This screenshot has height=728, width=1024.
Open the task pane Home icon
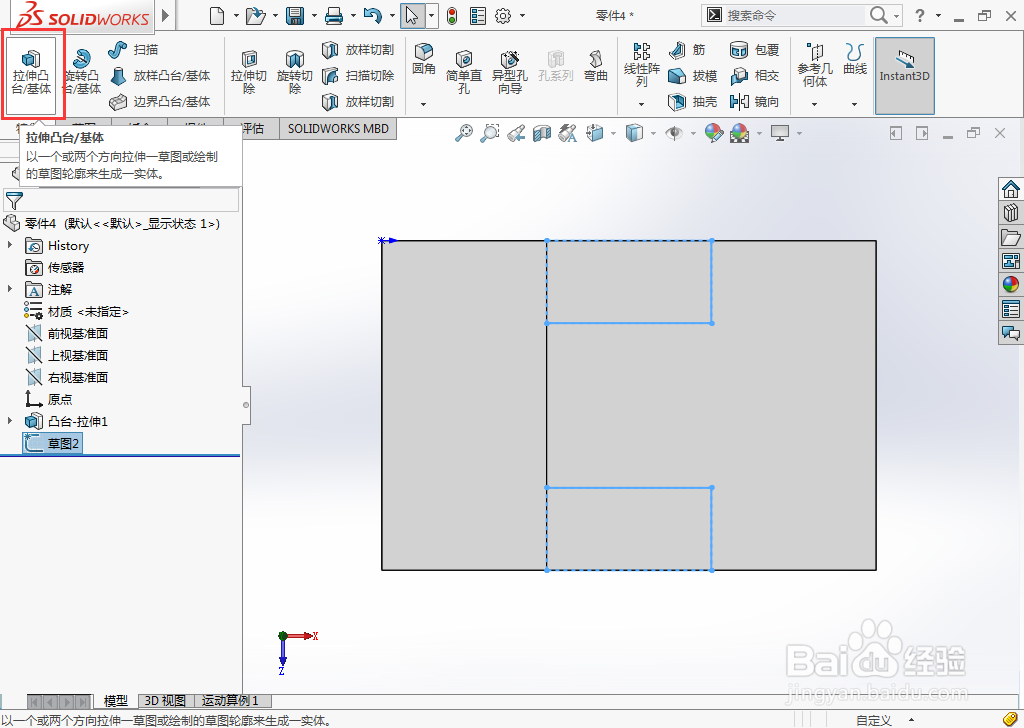pos(1010,189)
